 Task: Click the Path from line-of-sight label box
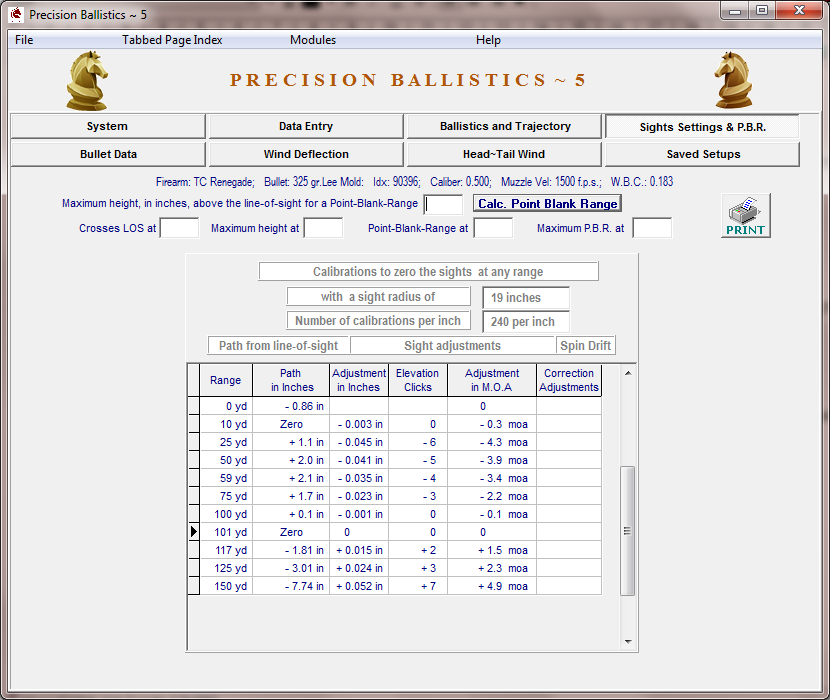click(278, 346)
